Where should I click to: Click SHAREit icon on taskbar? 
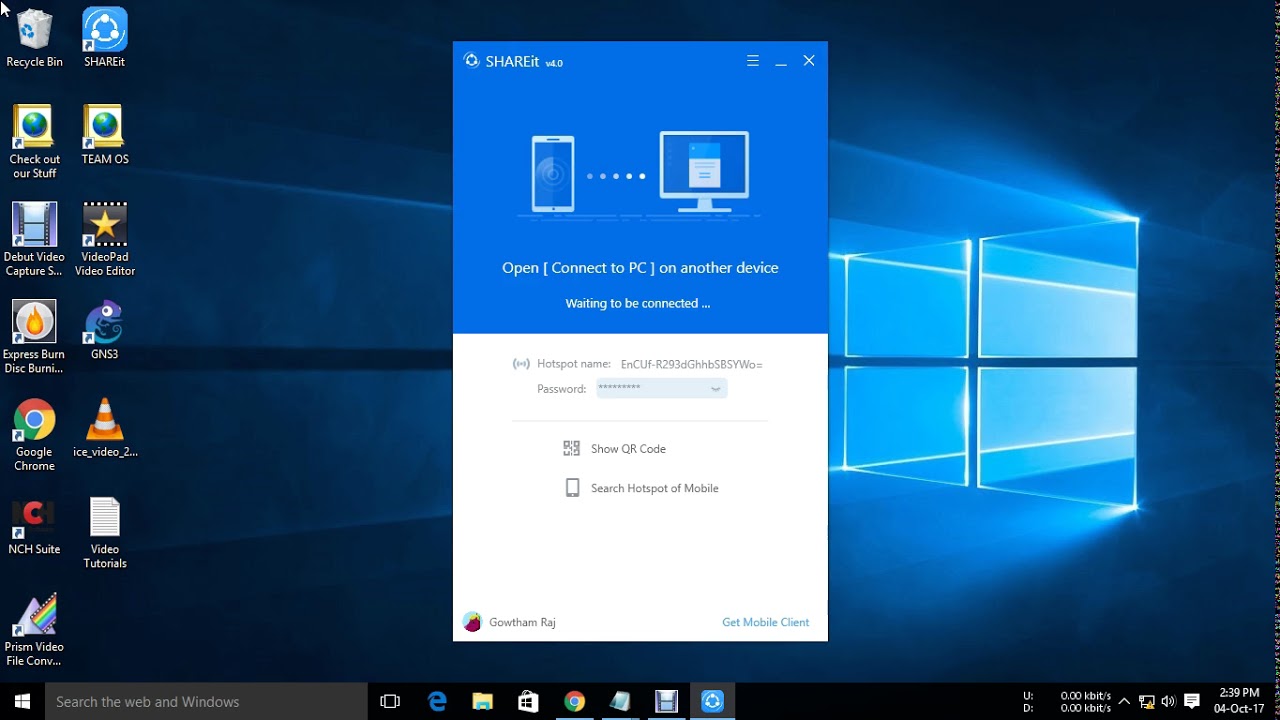(x=712, y=702)
